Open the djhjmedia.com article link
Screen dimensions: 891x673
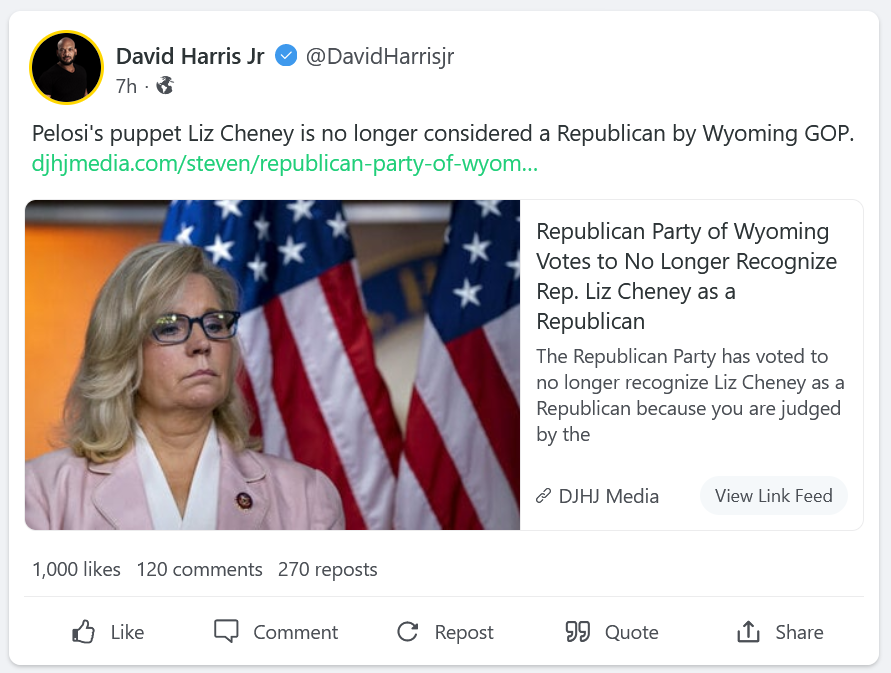coord(285,163)
